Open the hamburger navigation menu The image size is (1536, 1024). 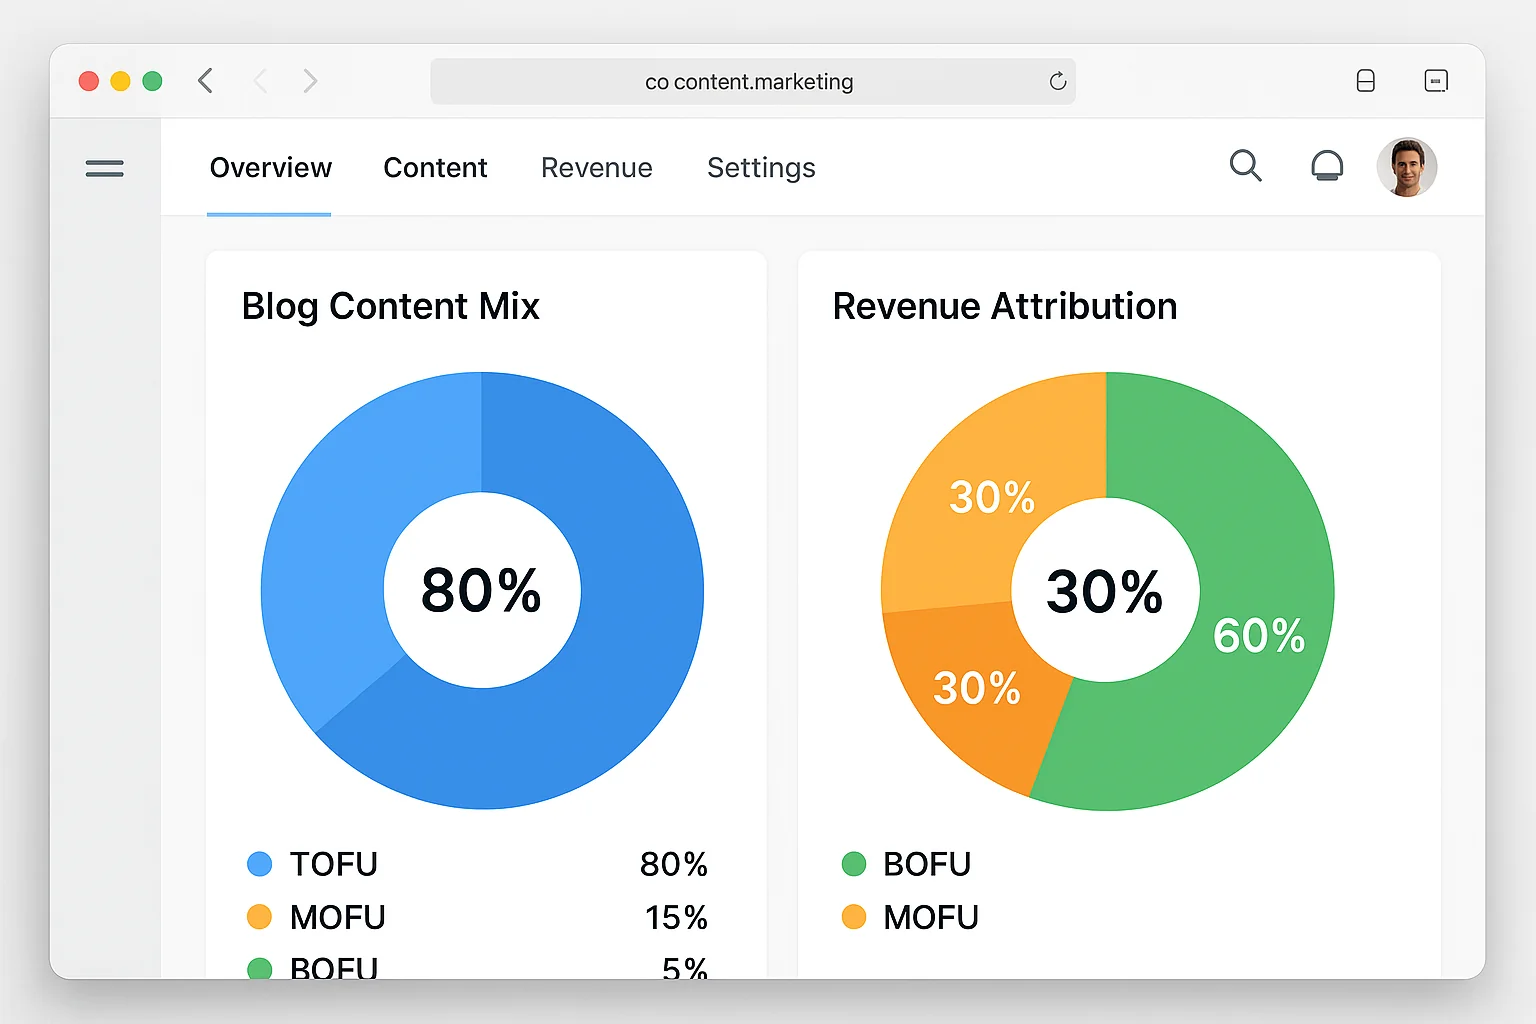[x=104, y=167]
